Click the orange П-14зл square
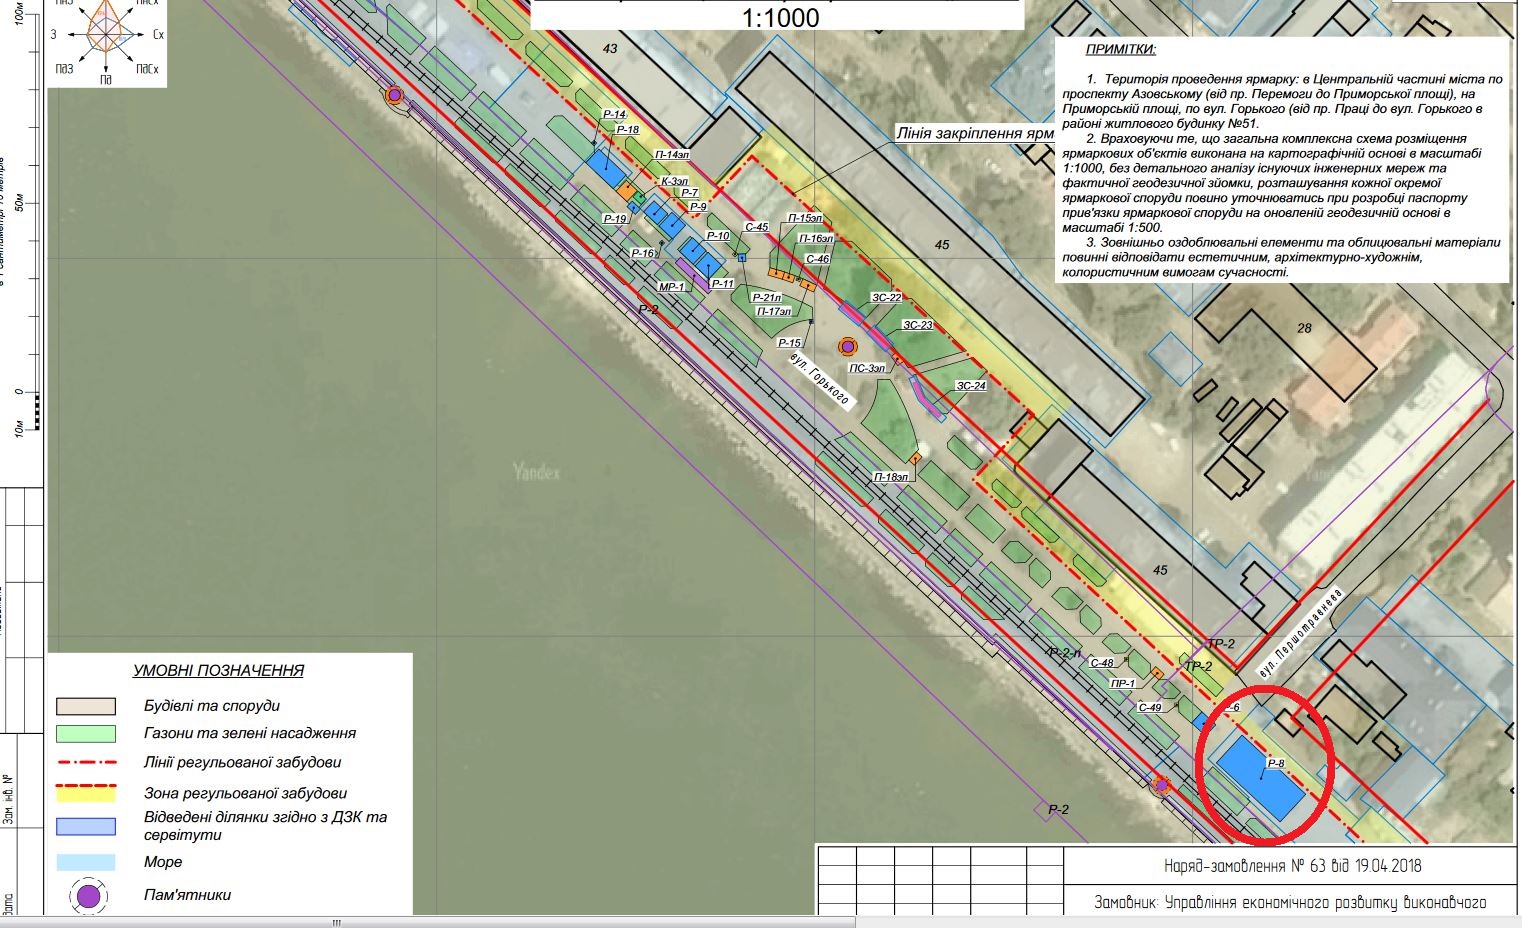This screenshot has height=928, width=1522. click(x=626, y=190)
